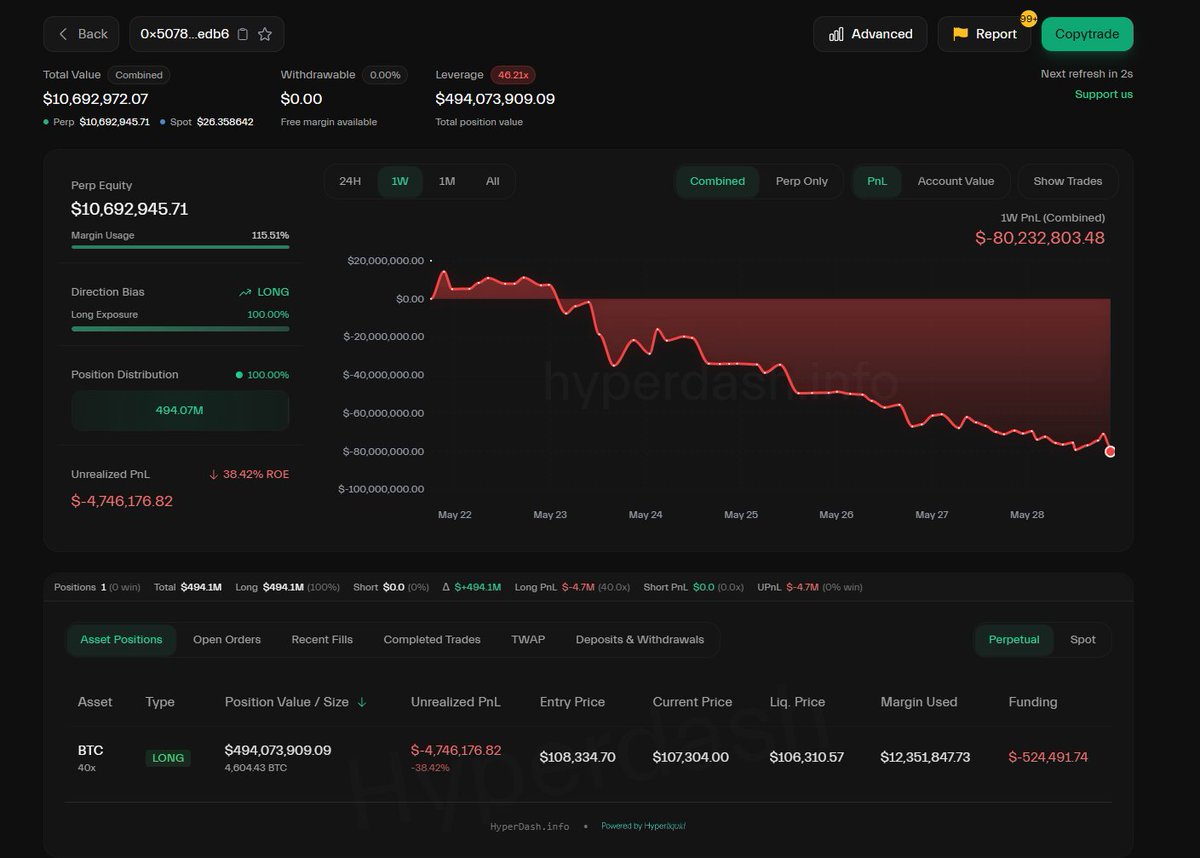Click the BTC asset row name
1200x858 pixels.
click(x=91, y=750)
